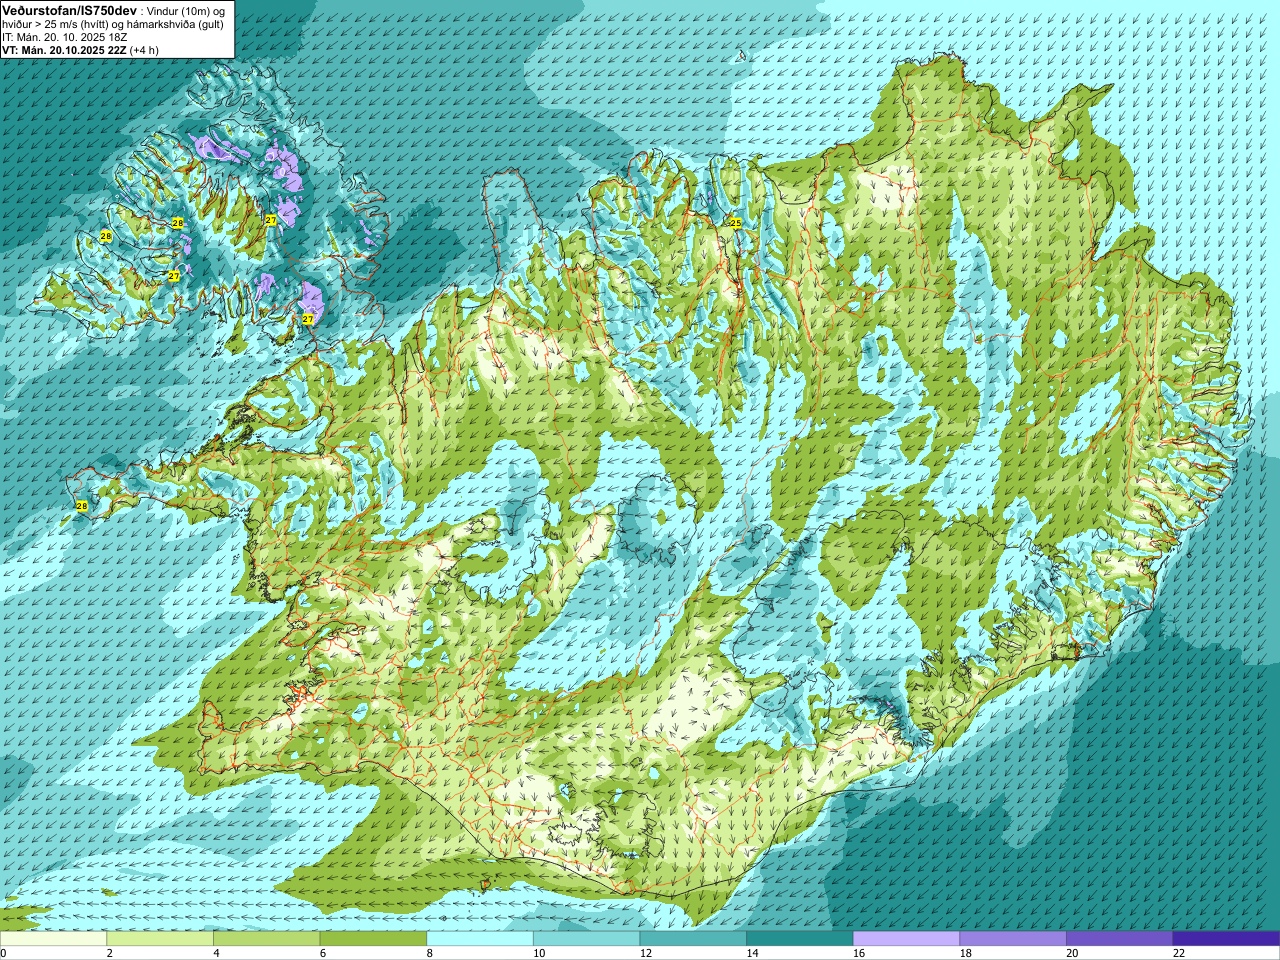
Task: Click the '(+4 h)' forecast offset text
Action: tap(145, 50)
